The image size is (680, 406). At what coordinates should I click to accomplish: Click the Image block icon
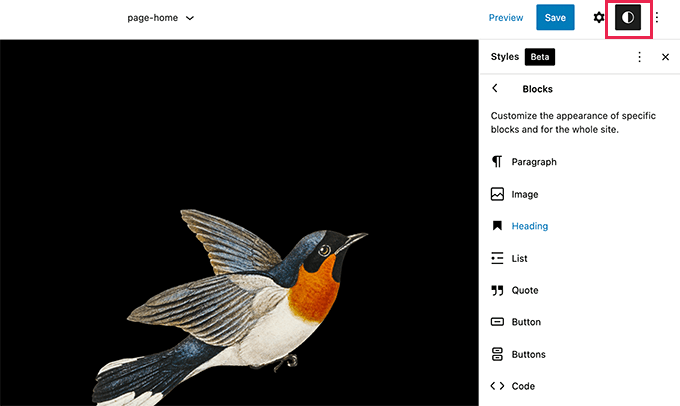497,194
